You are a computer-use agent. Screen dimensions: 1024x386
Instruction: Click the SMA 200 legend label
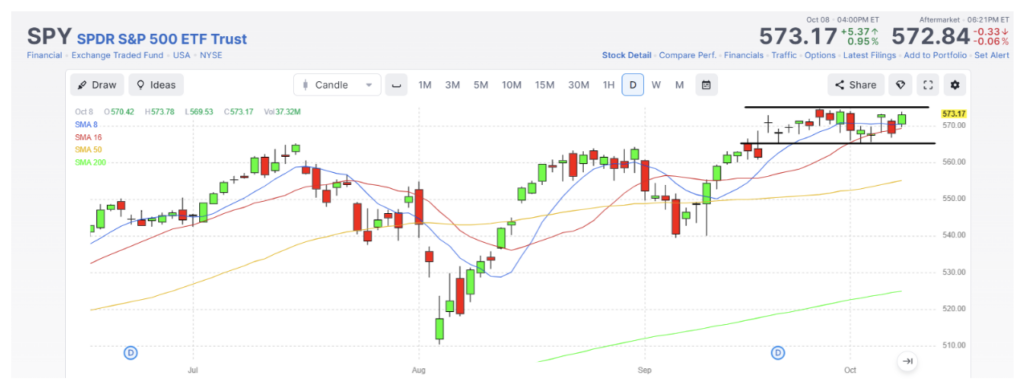click(90, 162)
